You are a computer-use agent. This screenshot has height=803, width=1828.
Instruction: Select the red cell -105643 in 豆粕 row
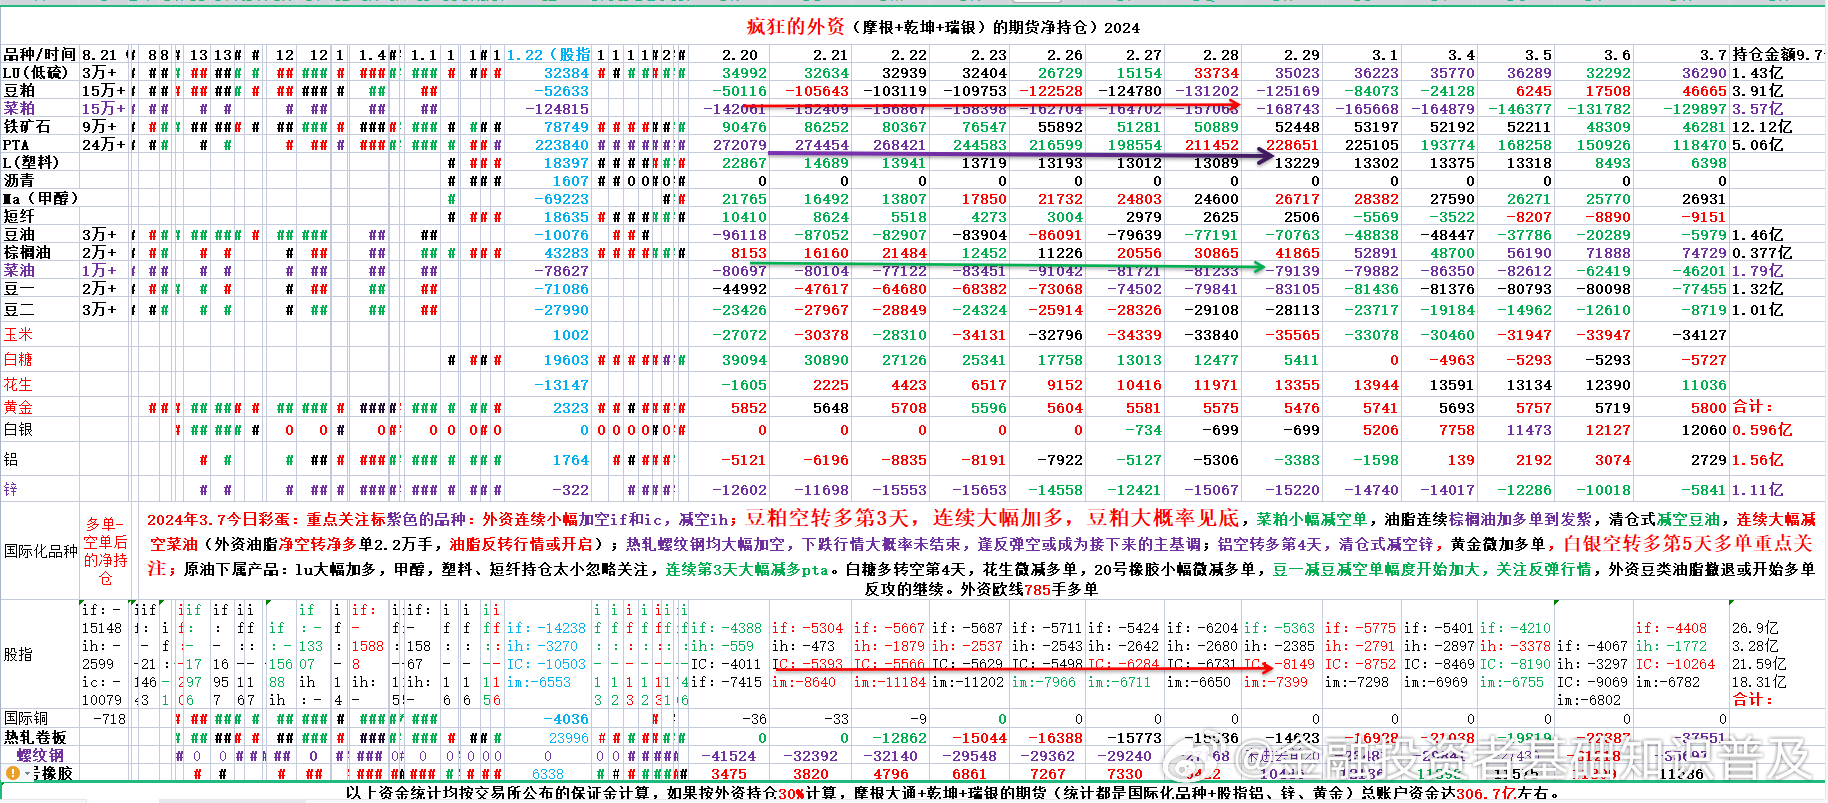(816, 91)
